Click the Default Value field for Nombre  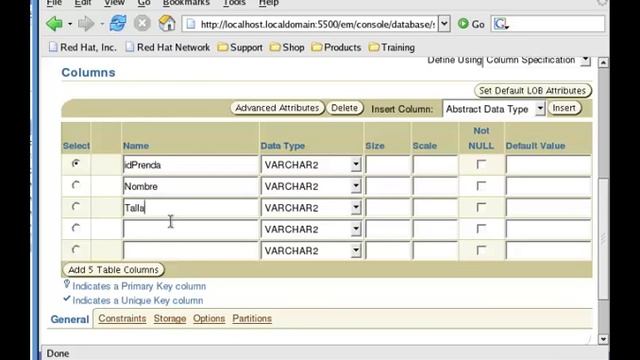548,187
